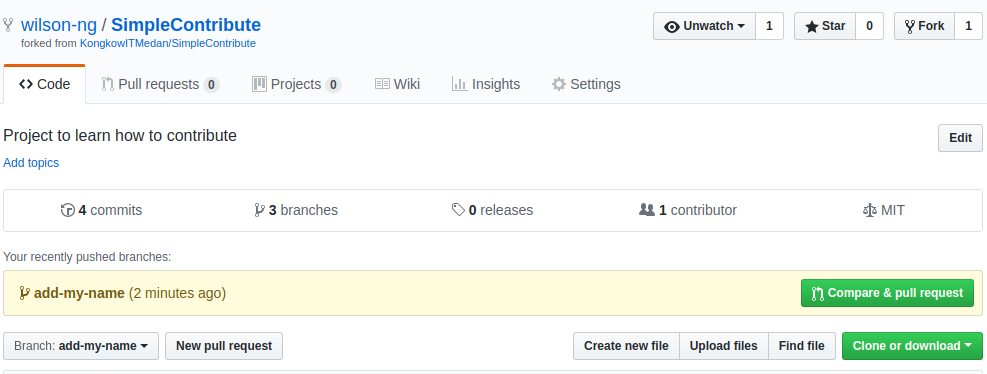Click the Fork count number

pos(969,26)
